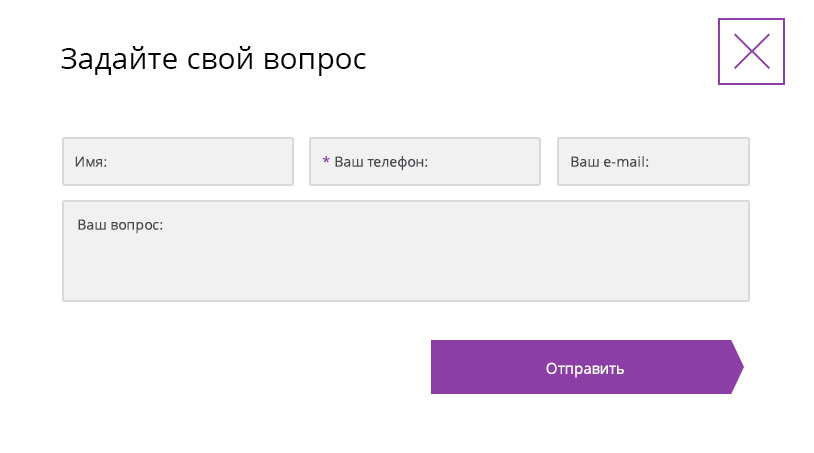Image resolution: width=814 pixels, height=453 pixels.
Task: Click the "Ваш e-mail:" placeholder text
Action: pos(609,162)
